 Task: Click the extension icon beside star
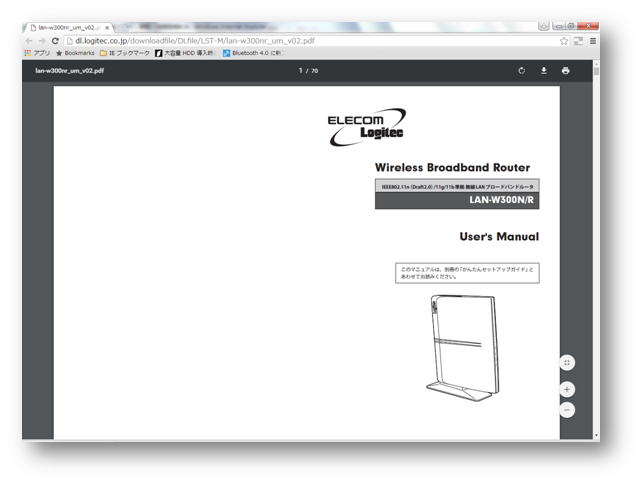pos(578,41)
